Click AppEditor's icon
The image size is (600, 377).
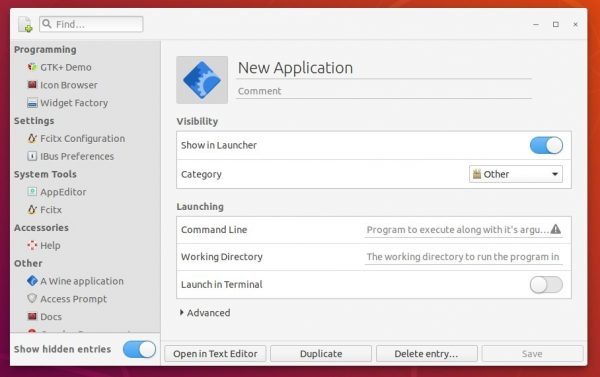pyautogui.click(x=32, y=192)
